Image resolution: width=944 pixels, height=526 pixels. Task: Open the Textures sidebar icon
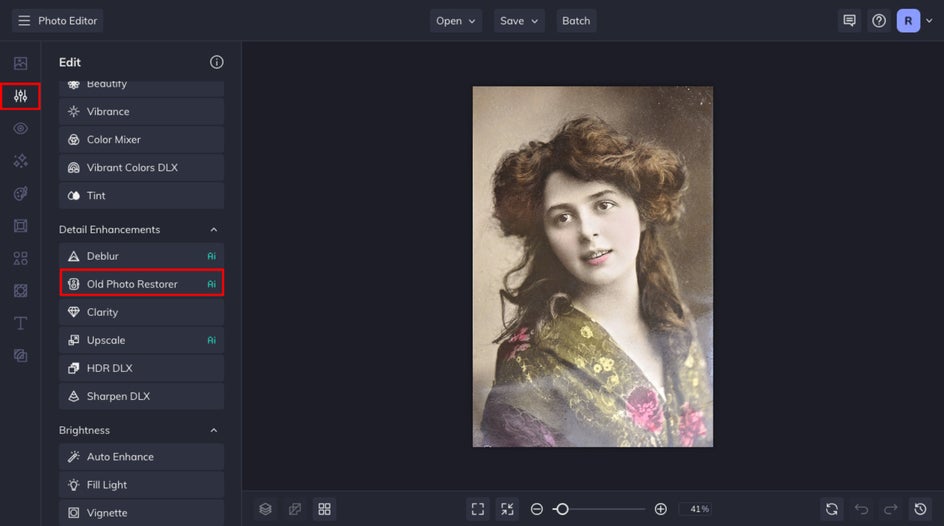20,356
